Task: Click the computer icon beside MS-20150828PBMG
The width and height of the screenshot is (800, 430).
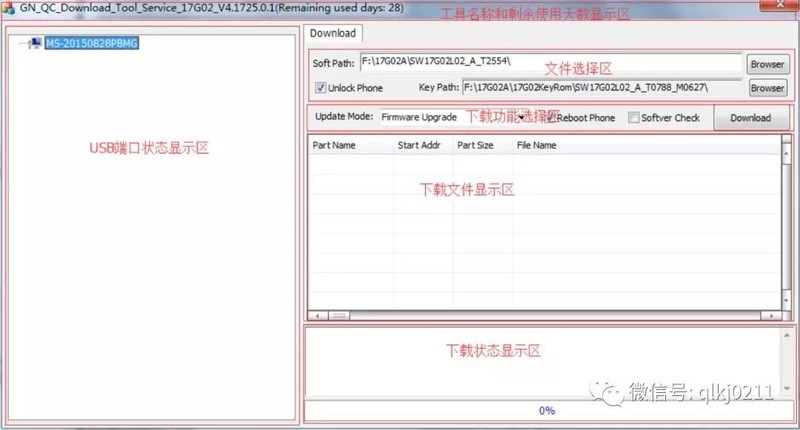Action: (x=36, y=43)
